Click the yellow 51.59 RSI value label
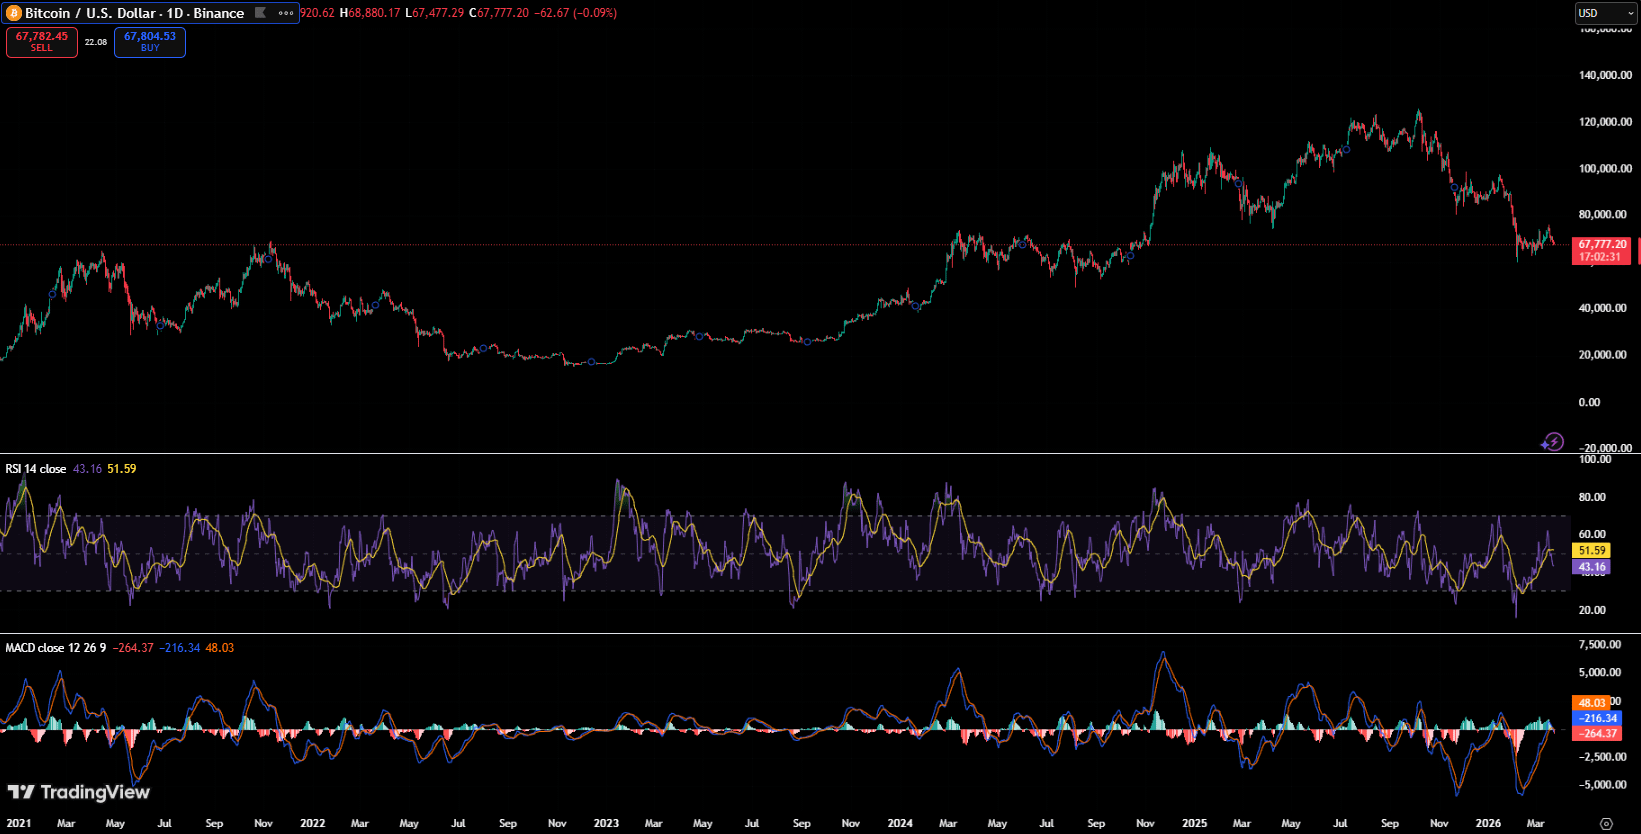The height and width of the screenshot is (834, 1641). coord(1592,551)
